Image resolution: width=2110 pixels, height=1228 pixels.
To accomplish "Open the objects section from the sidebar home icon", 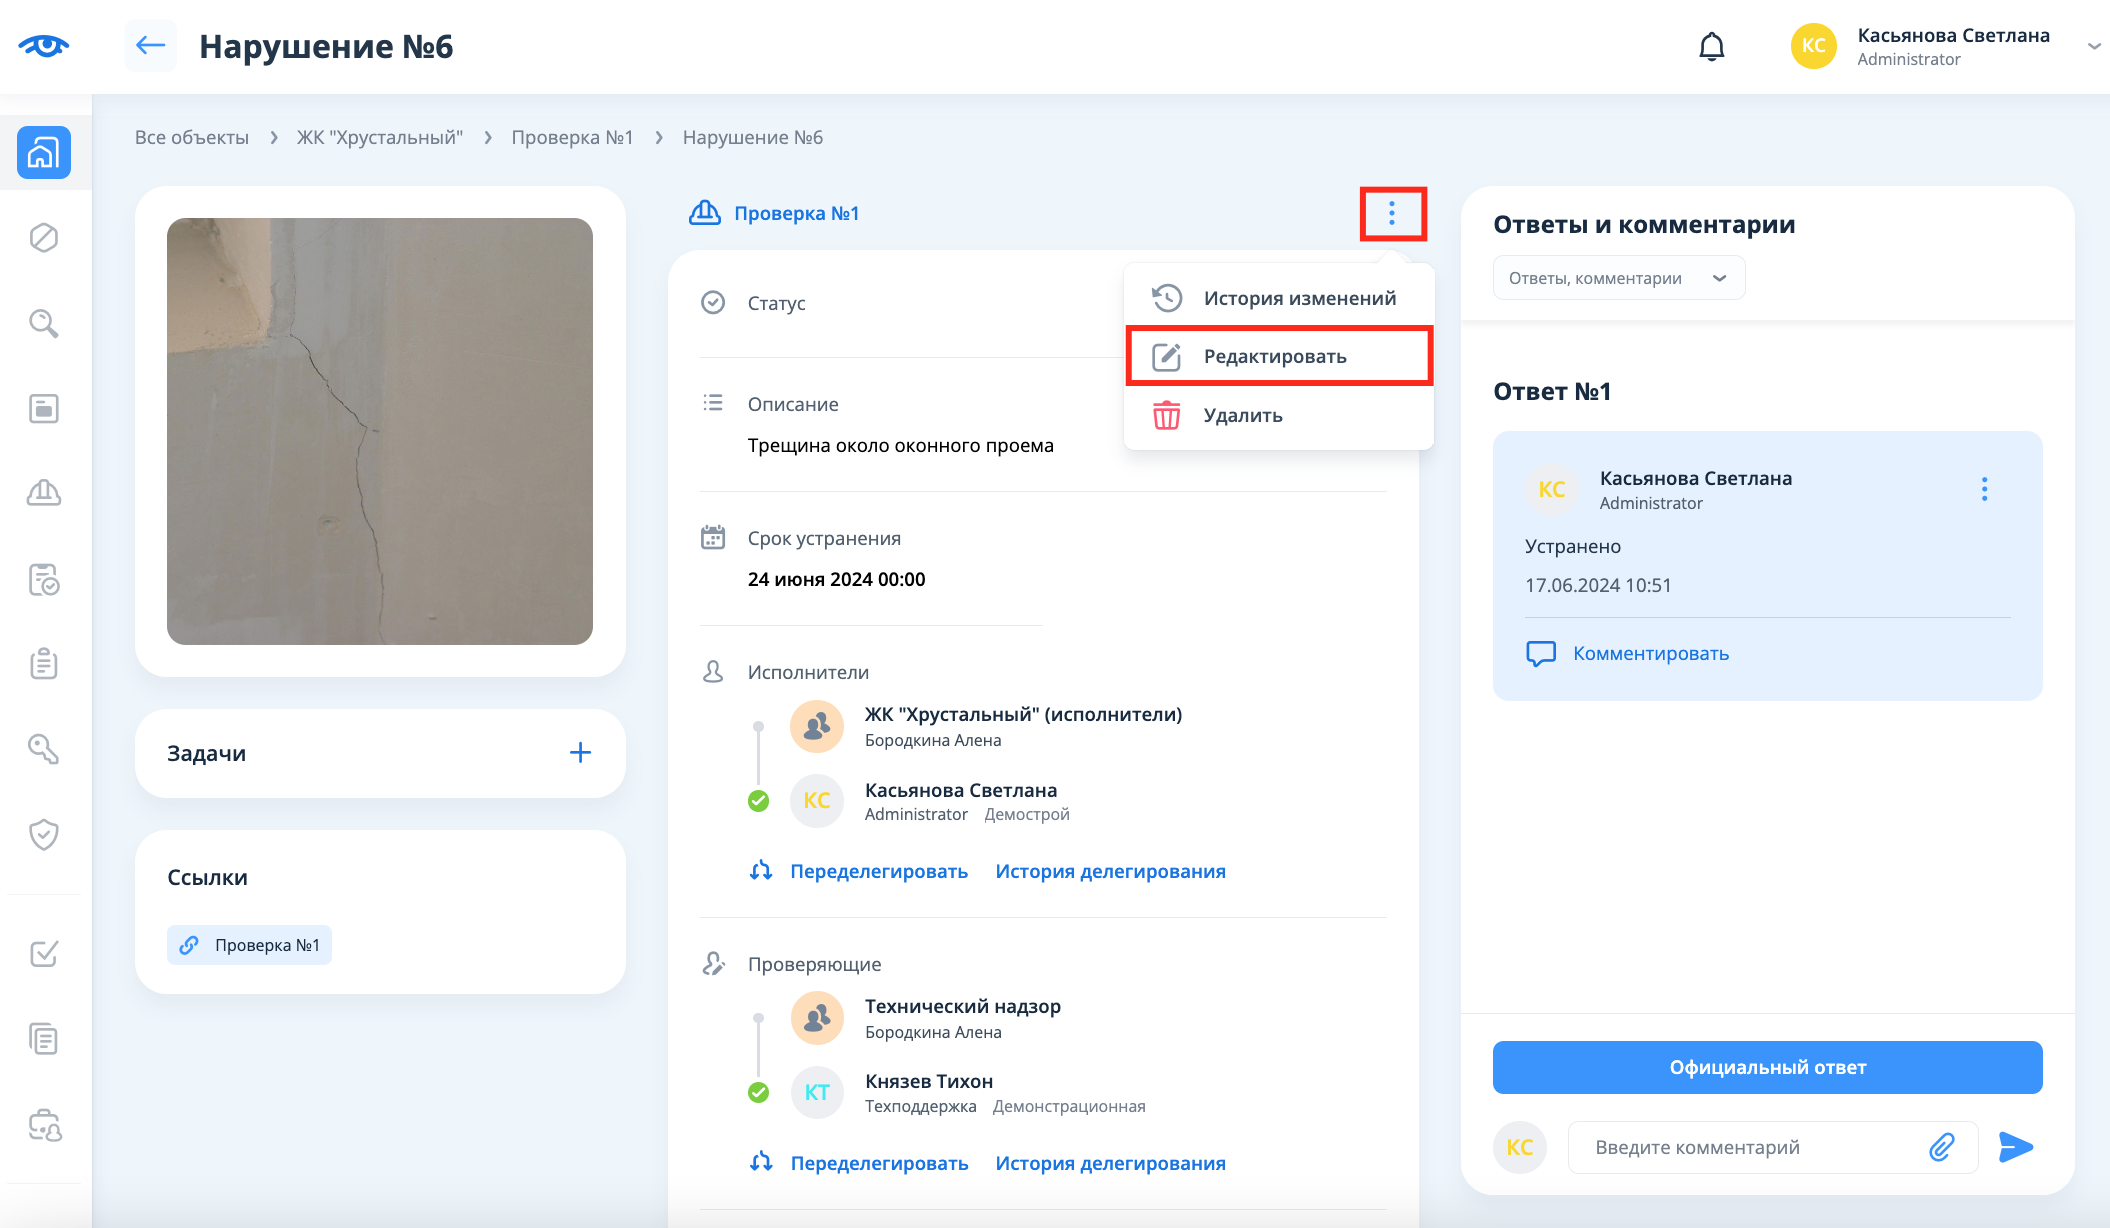I will point(44,153).
